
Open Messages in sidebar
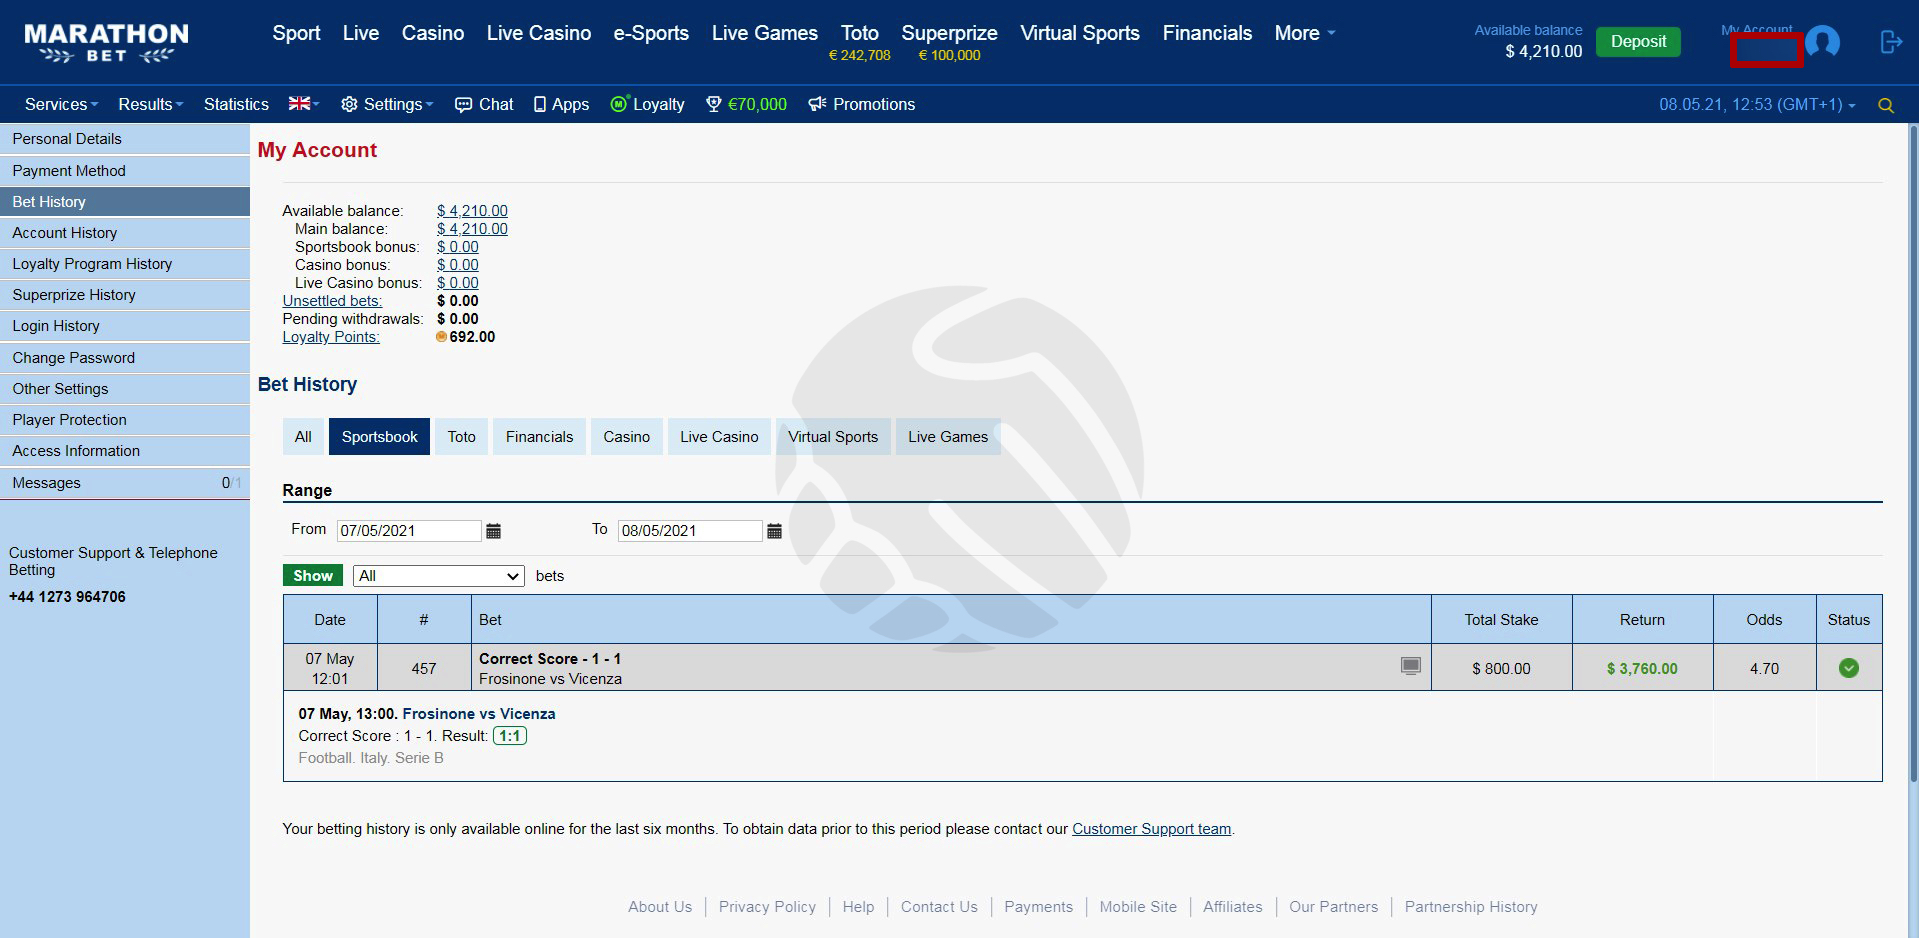tap(125, 483)
